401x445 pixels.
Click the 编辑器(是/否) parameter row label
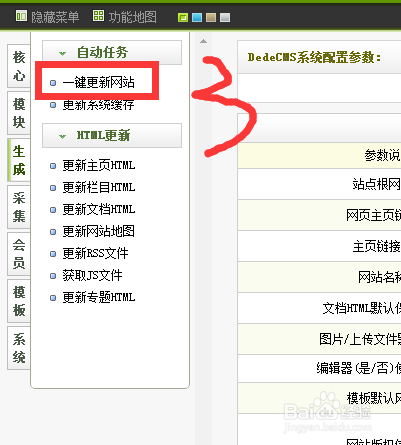pyautogui.click(x=359, y=368)
